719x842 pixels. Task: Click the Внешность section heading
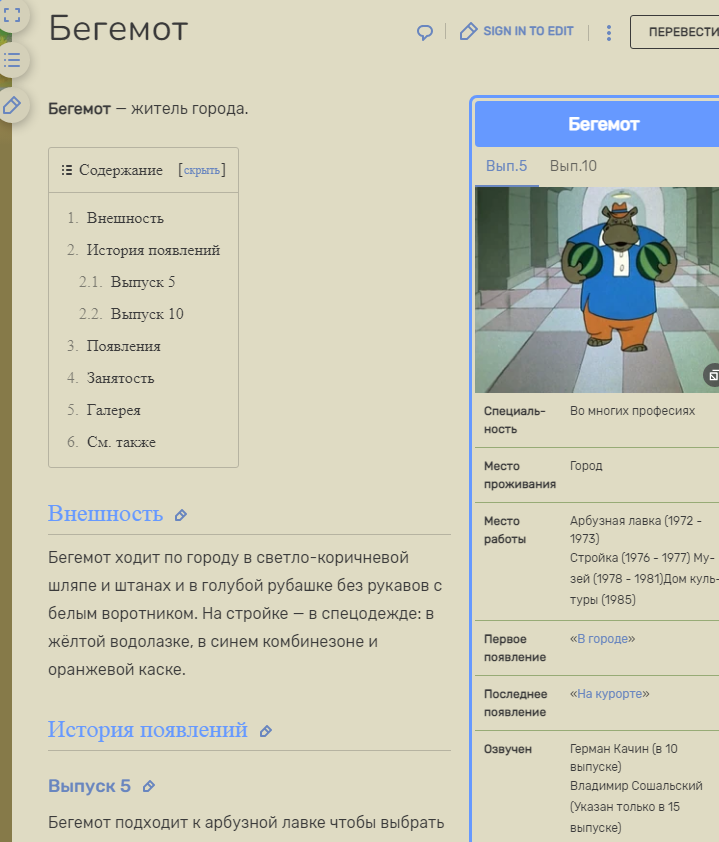click(x=105, y=514)
